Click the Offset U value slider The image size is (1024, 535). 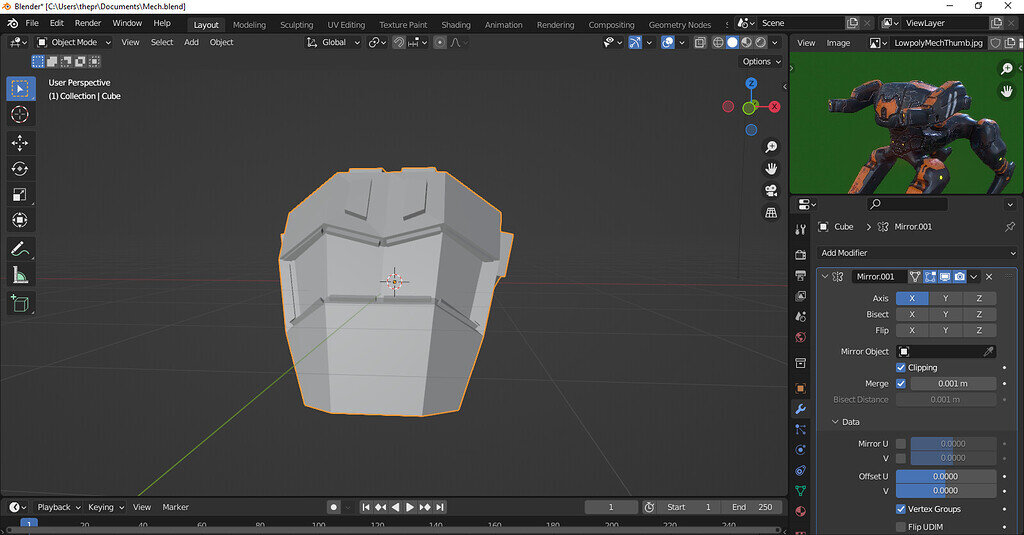coord(945,476)
